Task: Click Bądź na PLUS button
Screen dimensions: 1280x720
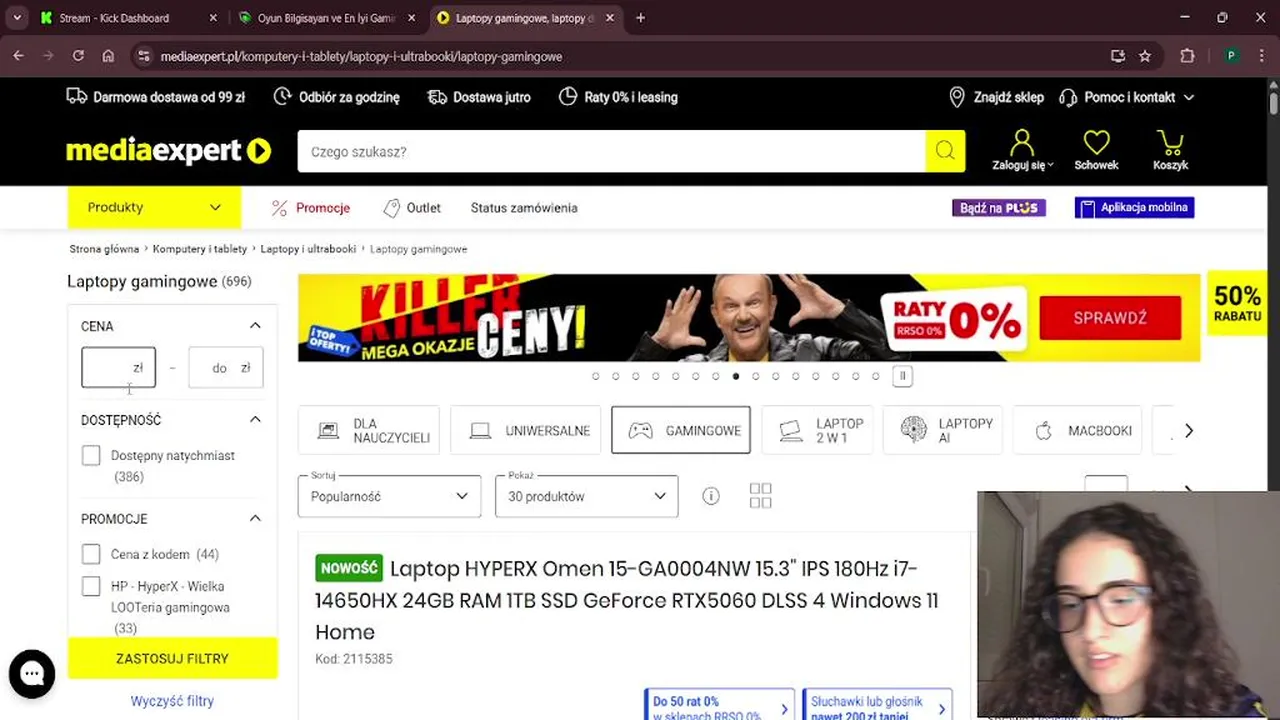Action: tap(999, 208)
